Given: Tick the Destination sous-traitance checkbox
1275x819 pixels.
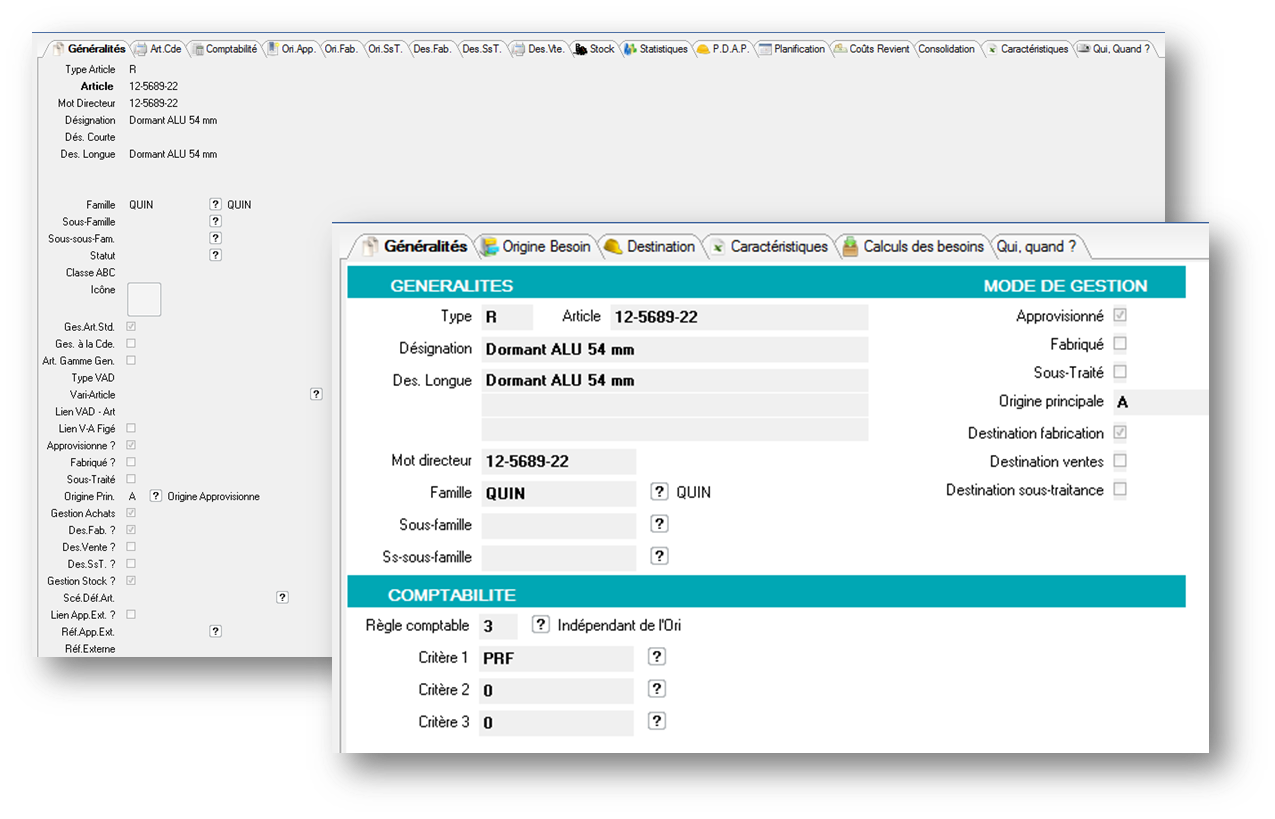Looking at the screenshot, I should [x=1120, y=490].
